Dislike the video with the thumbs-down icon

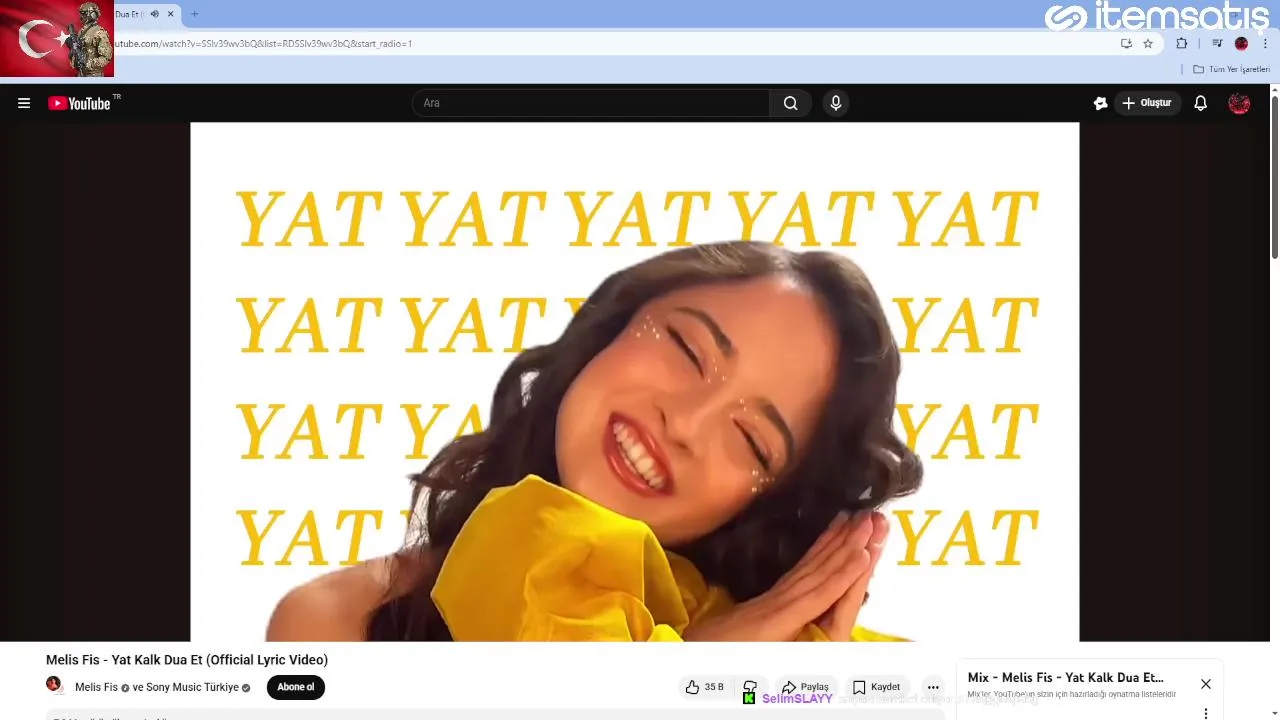click(750, 687)
